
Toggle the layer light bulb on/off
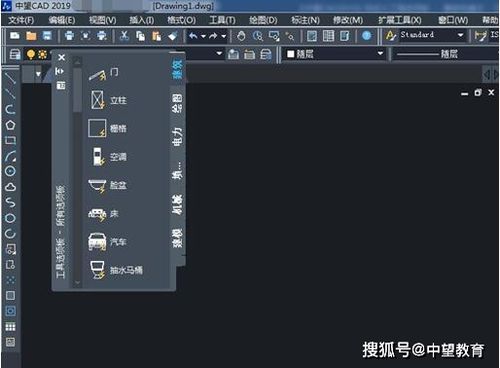point(31,54)
